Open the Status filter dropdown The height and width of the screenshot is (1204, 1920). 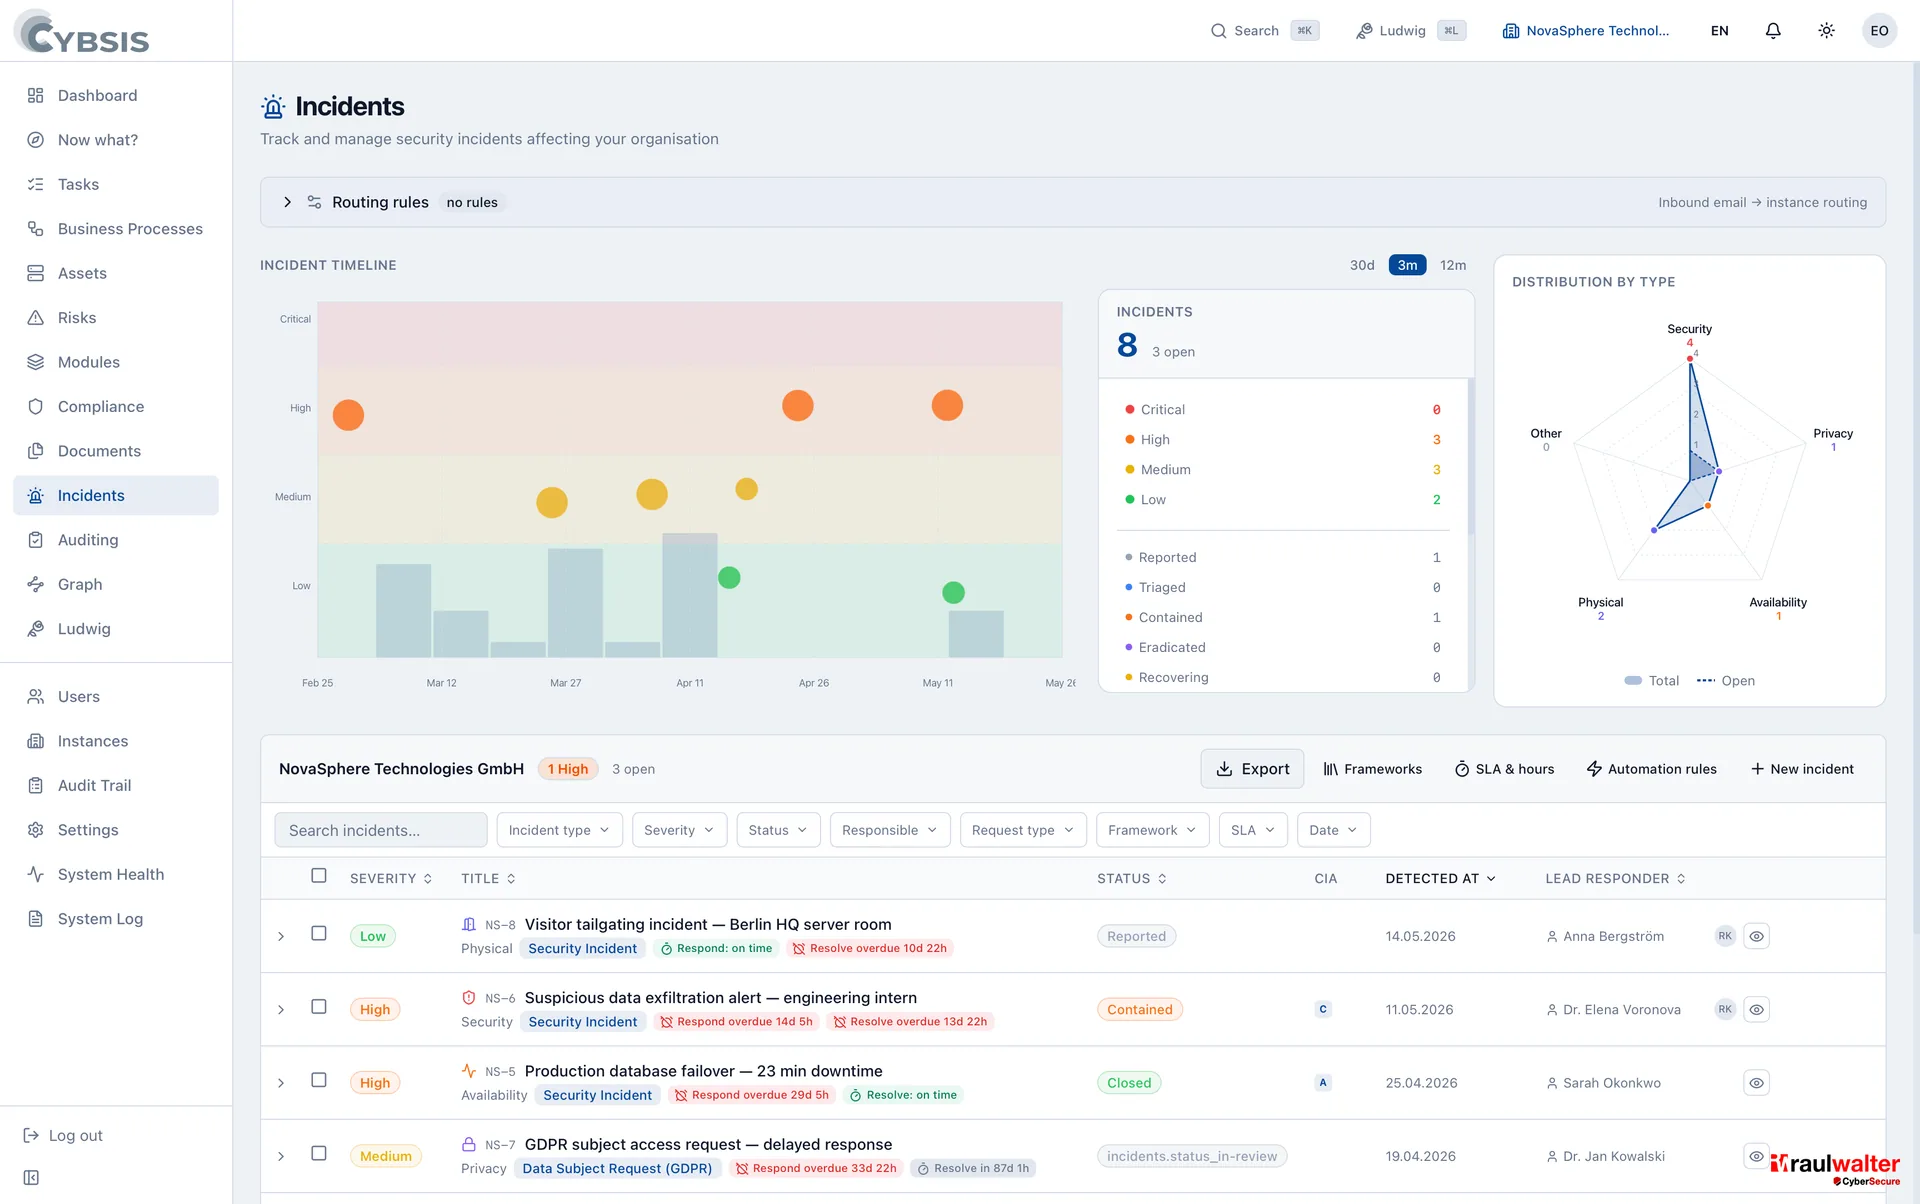click(778, 830)
